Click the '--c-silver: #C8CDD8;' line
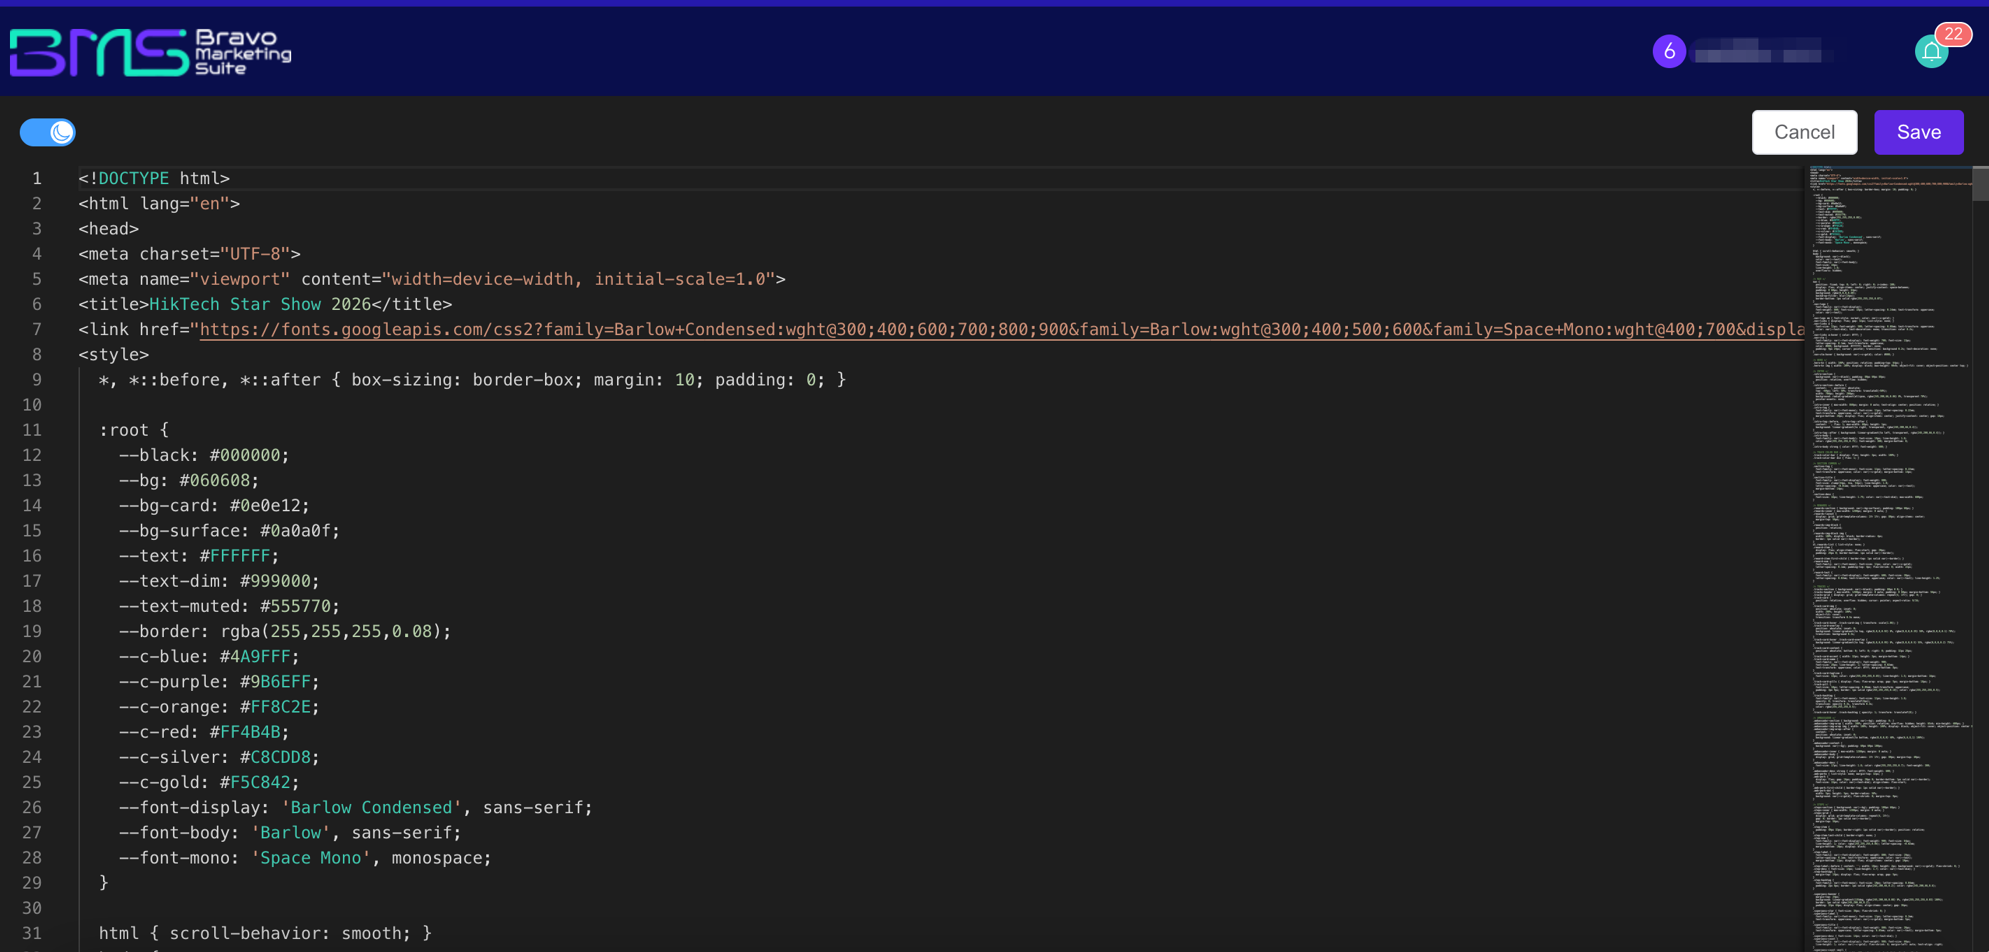Screen dimensions: 1989x952 (x=219, y=757)
